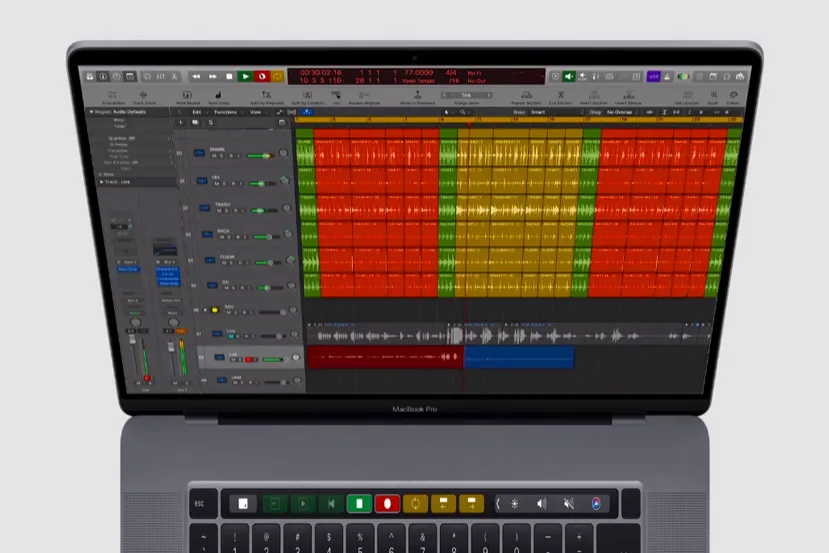Viewport: 829px width, 553px height.
Task: Open the Mixer from the control bar
Action: pos(161,77)
